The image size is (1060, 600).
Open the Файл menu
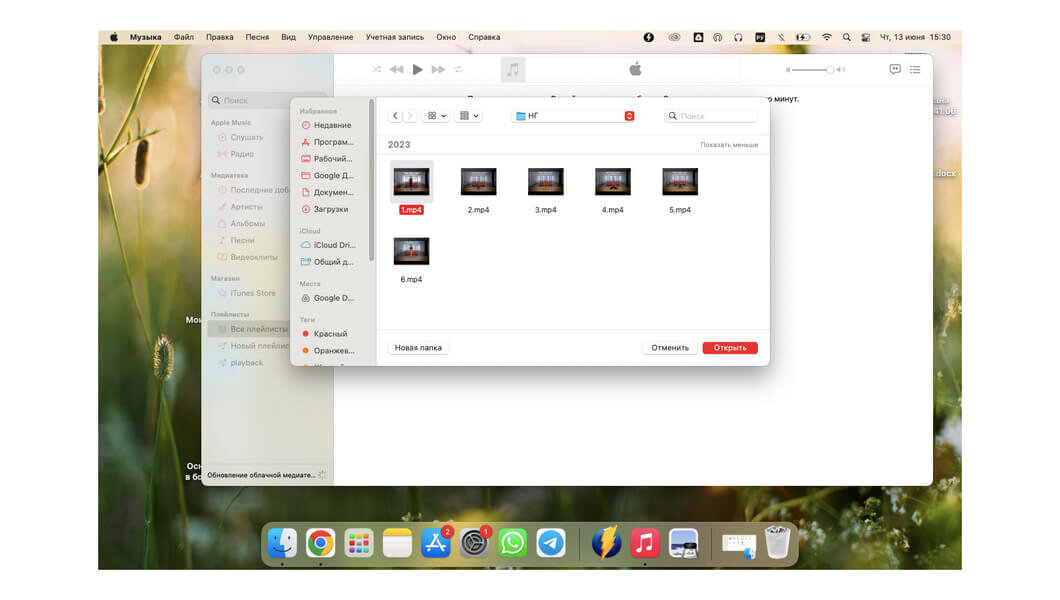click(183, 37)
